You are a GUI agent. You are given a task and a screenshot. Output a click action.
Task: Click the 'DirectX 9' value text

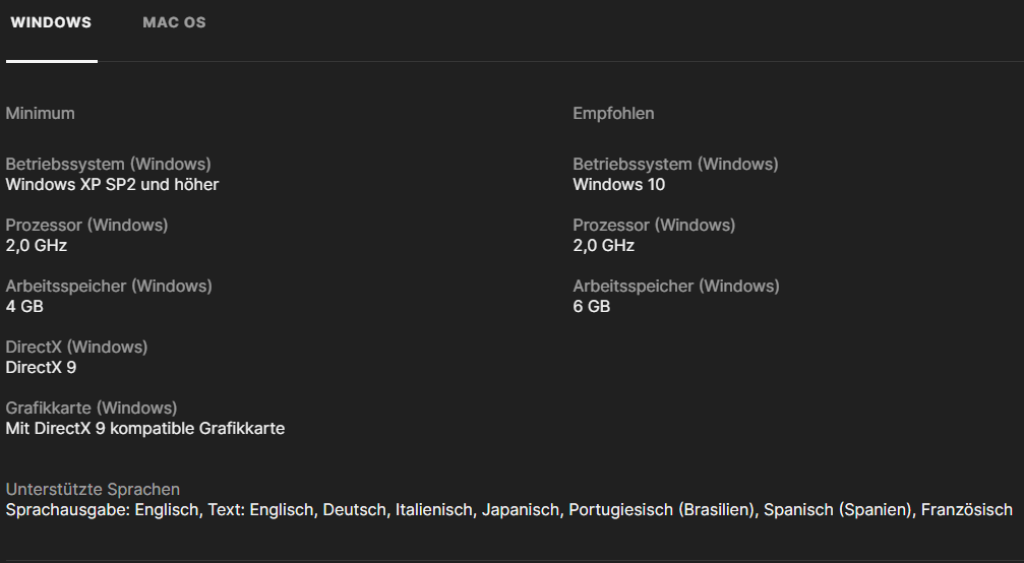pyautogui.click(x=41, y=367)
